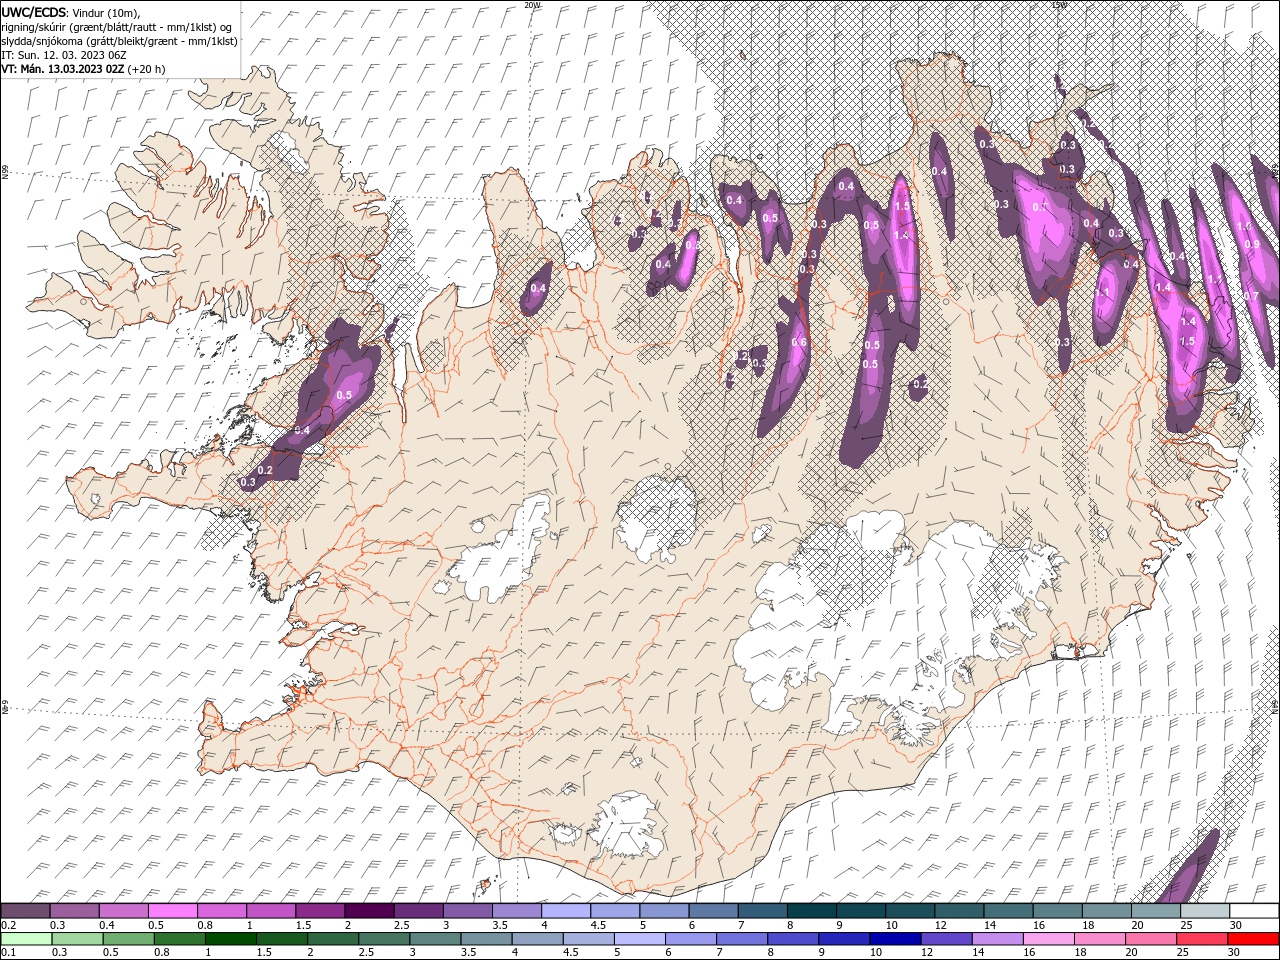Pick the pale grey snow swatch at 25
This screenshot has width=1280, height=960.
[x=1206, y=910]
